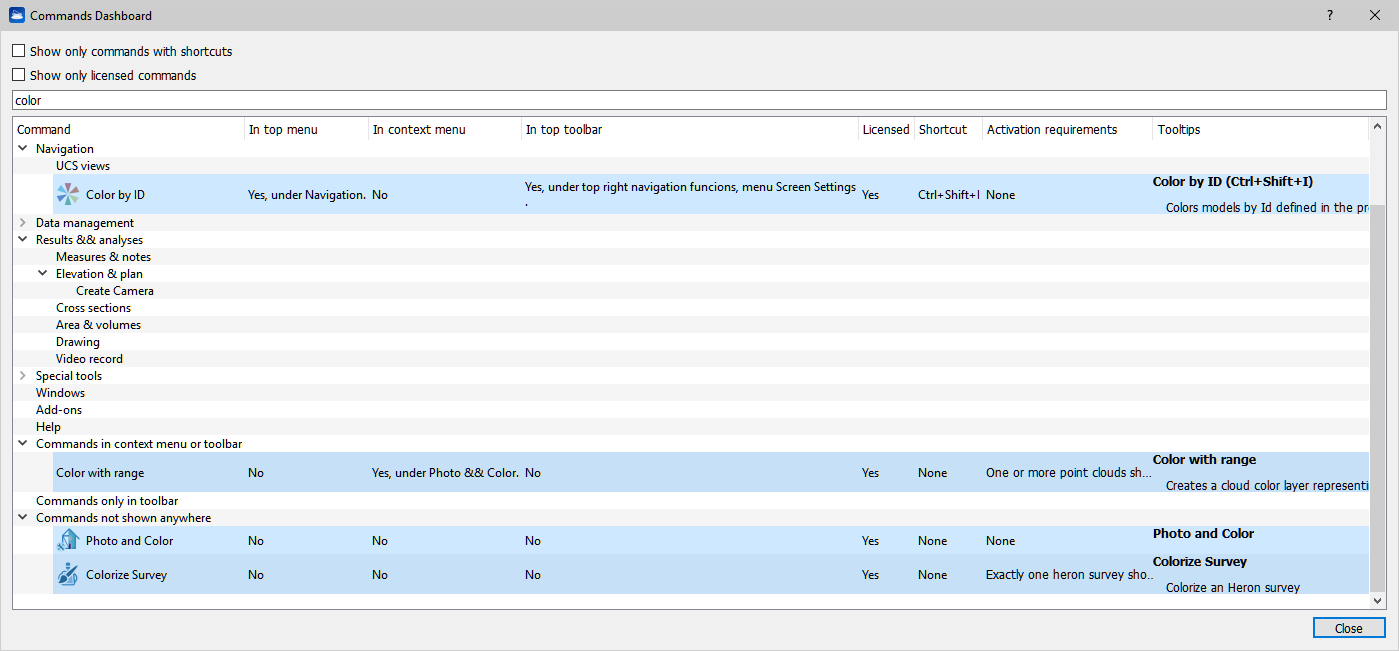
Task: Select the Color with range command row
Action: pos(100,473)
